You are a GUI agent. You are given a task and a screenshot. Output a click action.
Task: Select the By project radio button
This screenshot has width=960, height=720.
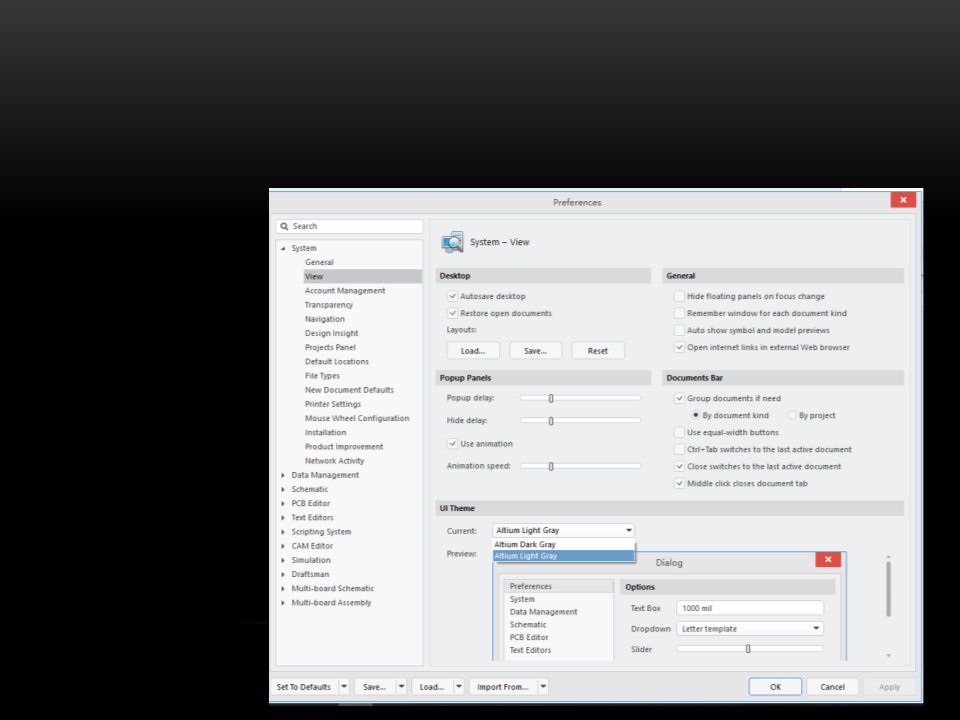[792, 415]
